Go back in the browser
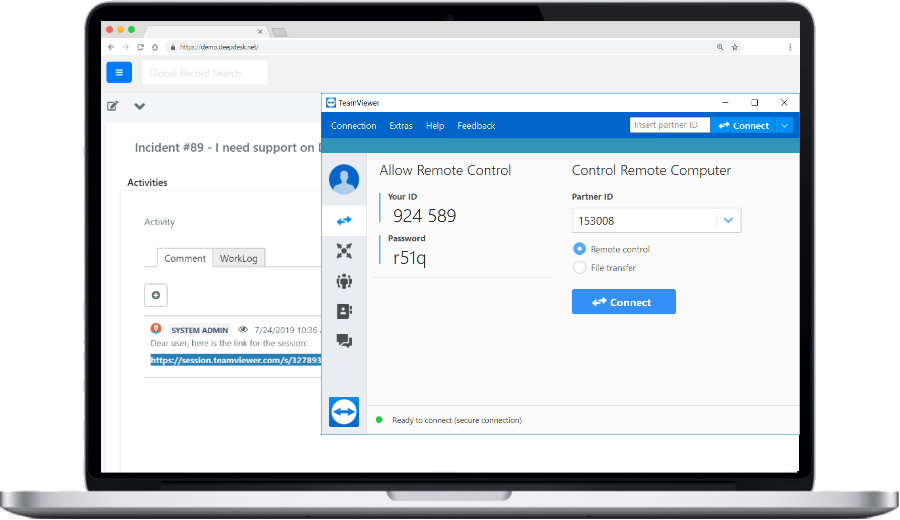This screenshot has height=520, width=900. pos(111,47)
